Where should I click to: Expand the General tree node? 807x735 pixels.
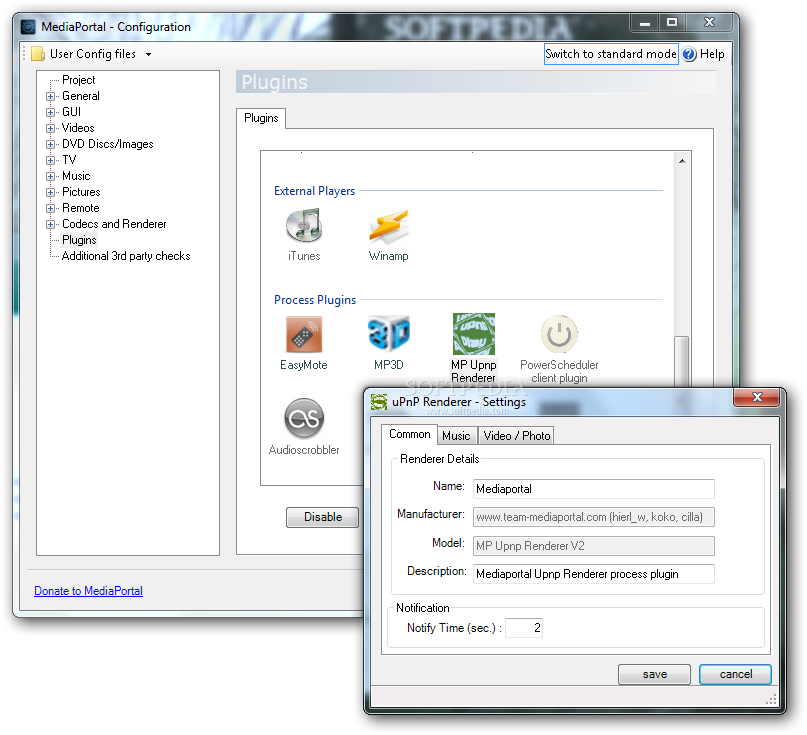[50, 96]
